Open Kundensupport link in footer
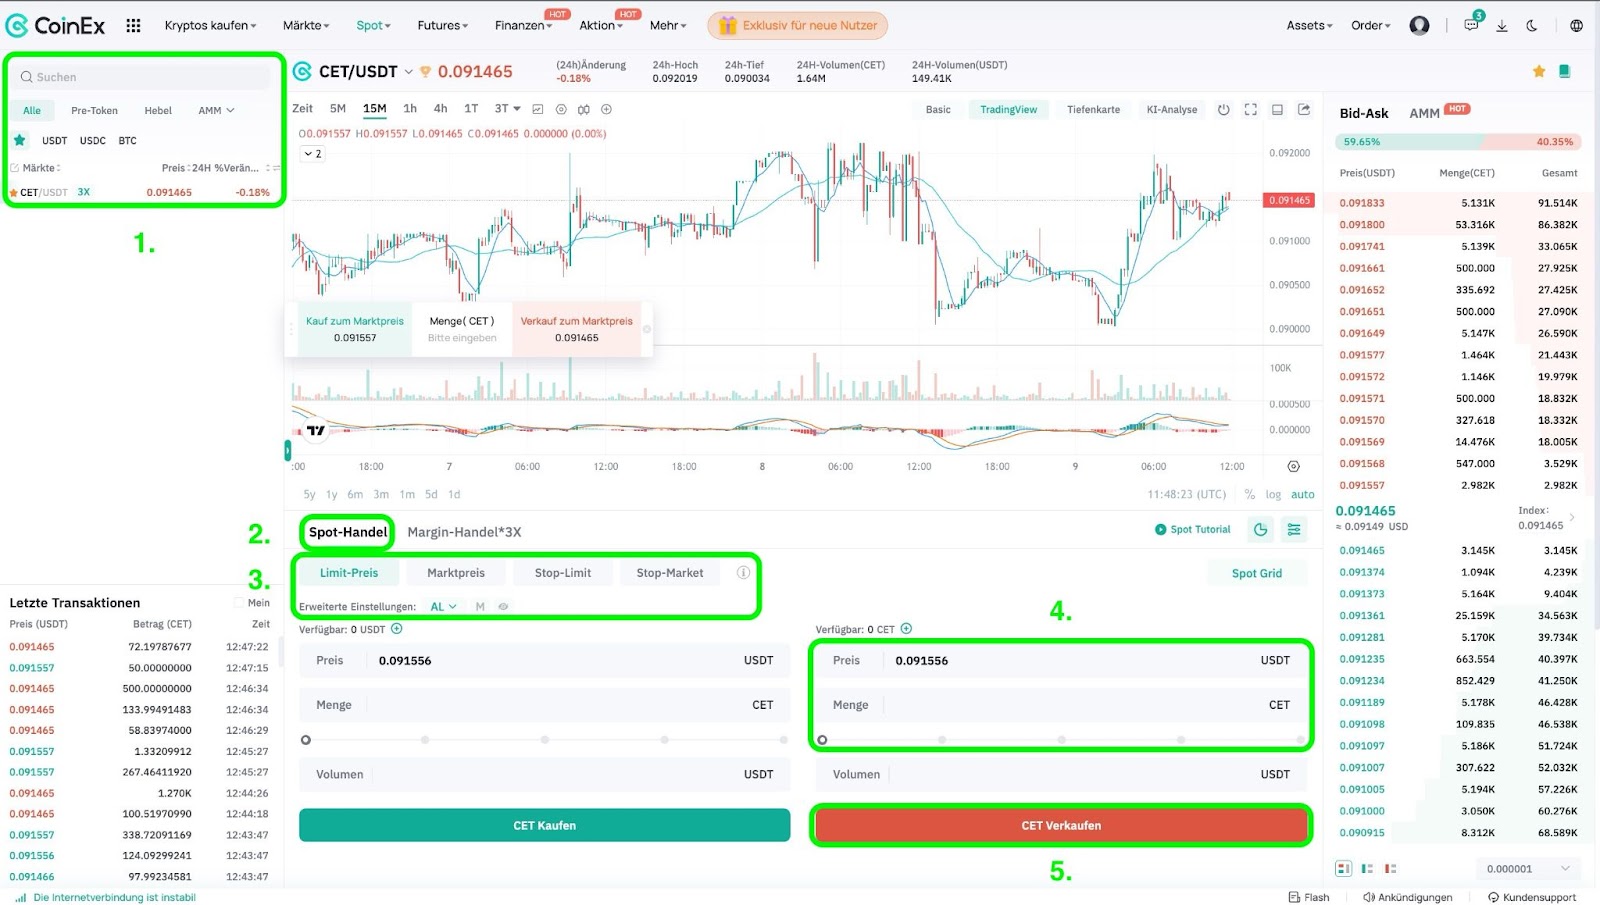Viewport: 1600px width, 905px height. [1531, 897]
